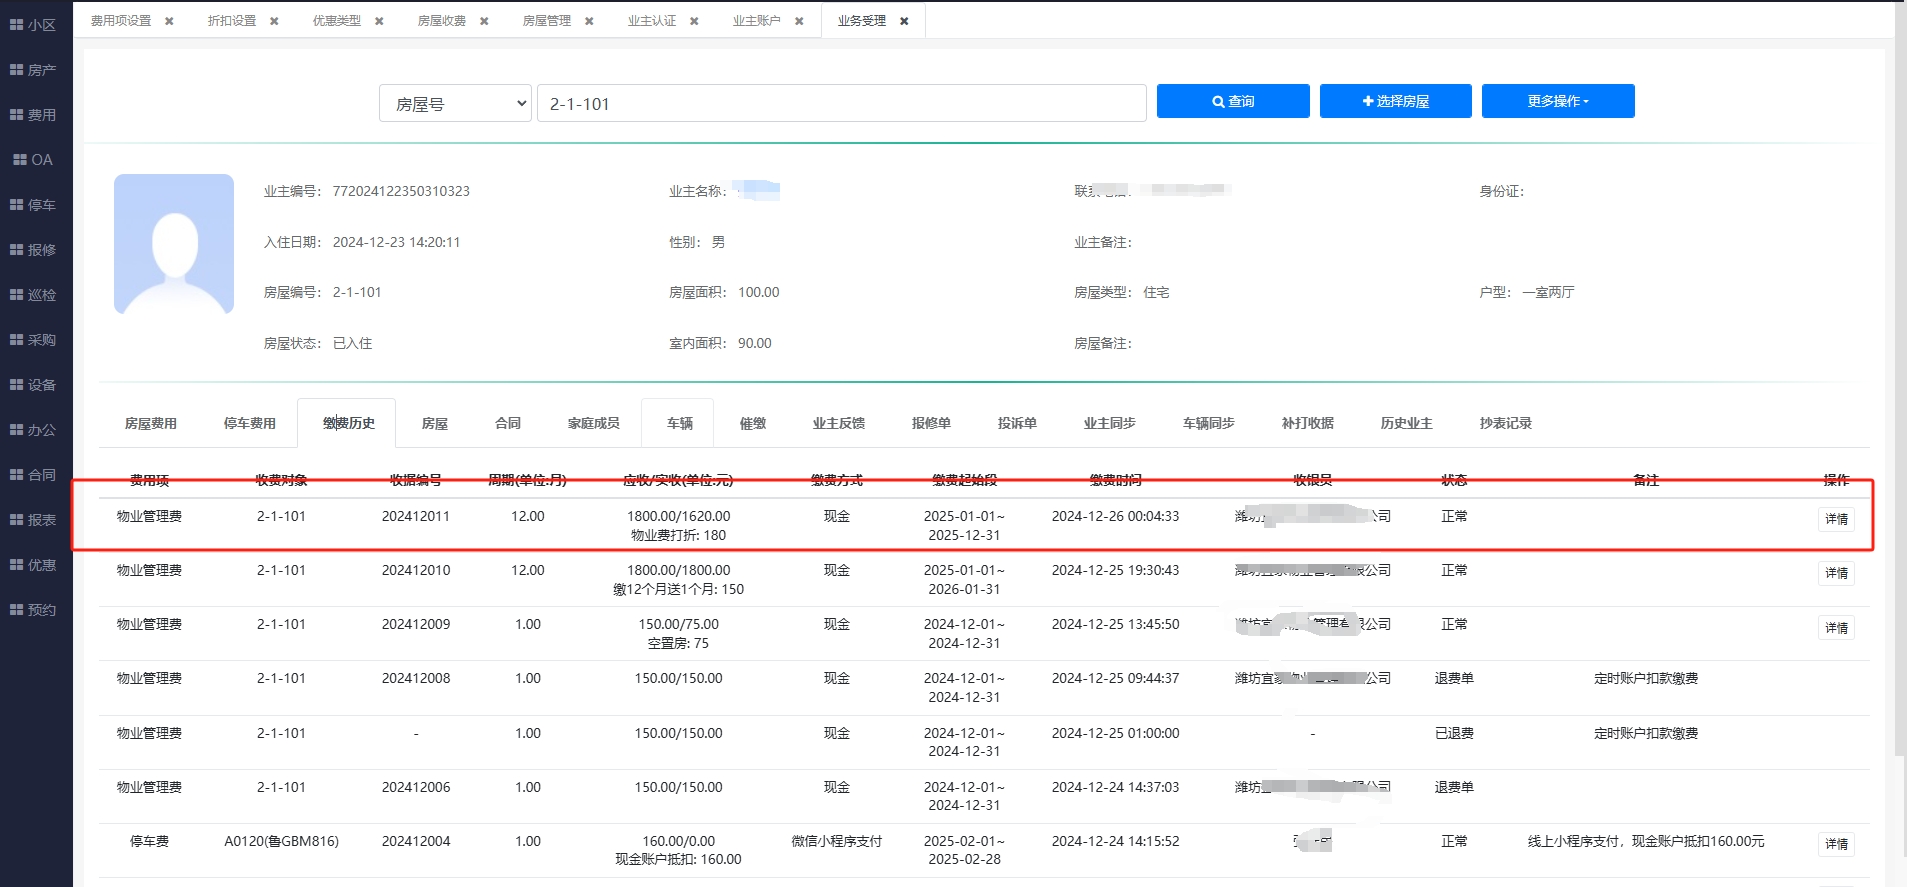
Task: Select the 停车费用 tab
Action: coord(250,423)
